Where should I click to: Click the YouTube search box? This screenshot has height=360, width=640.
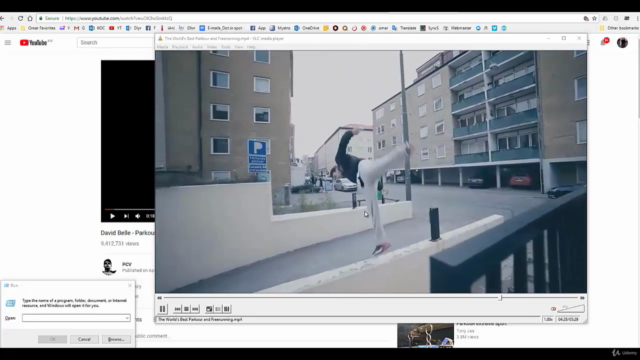116,42
